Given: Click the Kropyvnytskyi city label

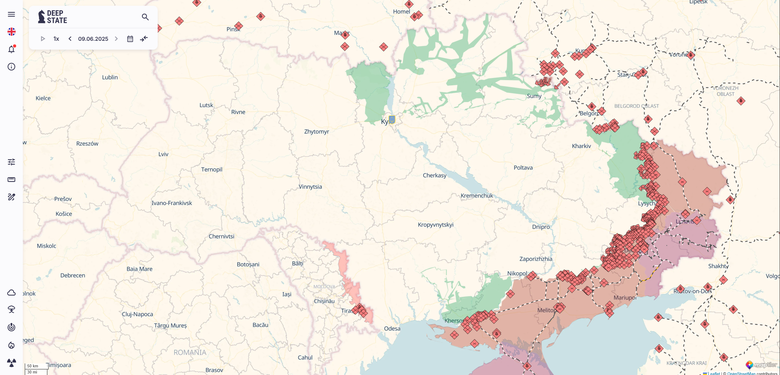Looking at the screenshot, I should pos(436,225).
